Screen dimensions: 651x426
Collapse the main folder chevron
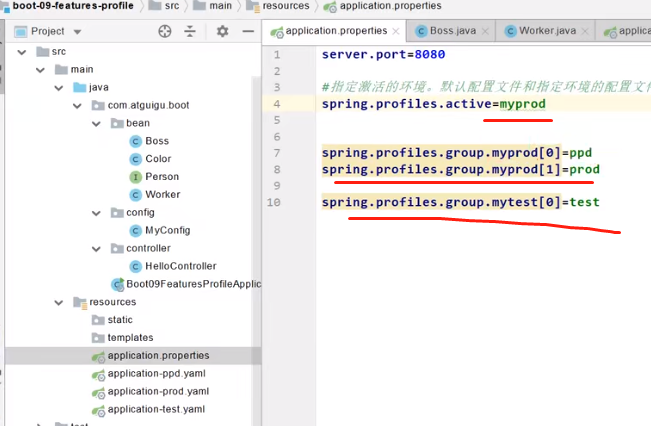(40, 70)
